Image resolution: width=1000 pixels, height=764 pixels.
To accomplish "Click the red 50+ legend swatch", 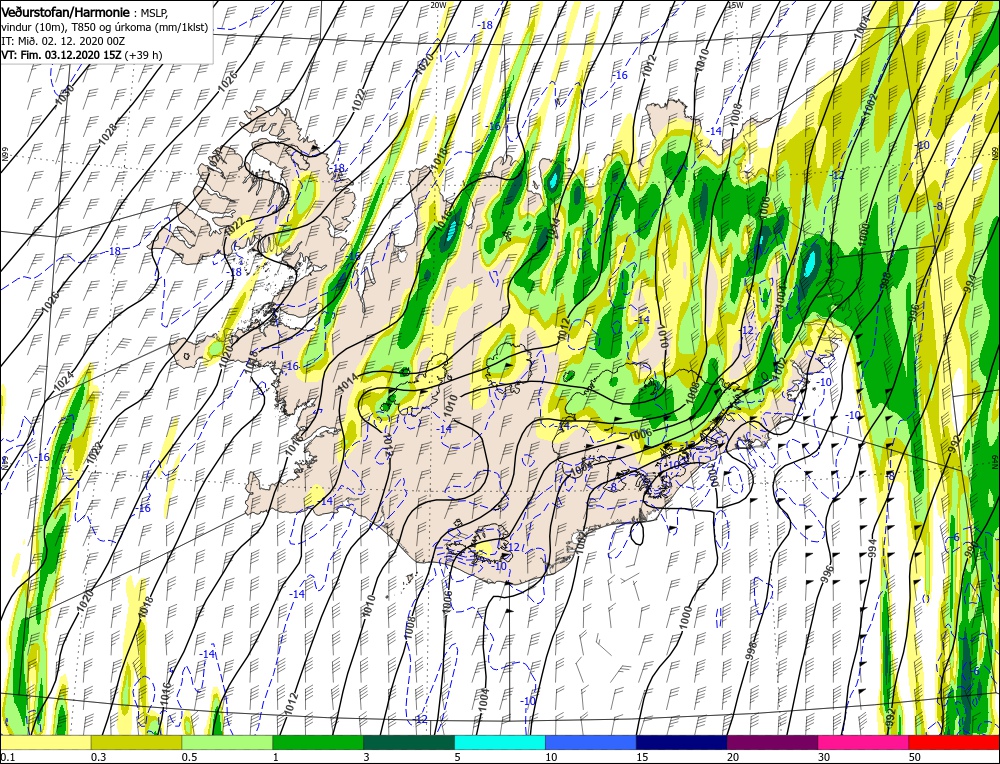I will click(953, 743).
